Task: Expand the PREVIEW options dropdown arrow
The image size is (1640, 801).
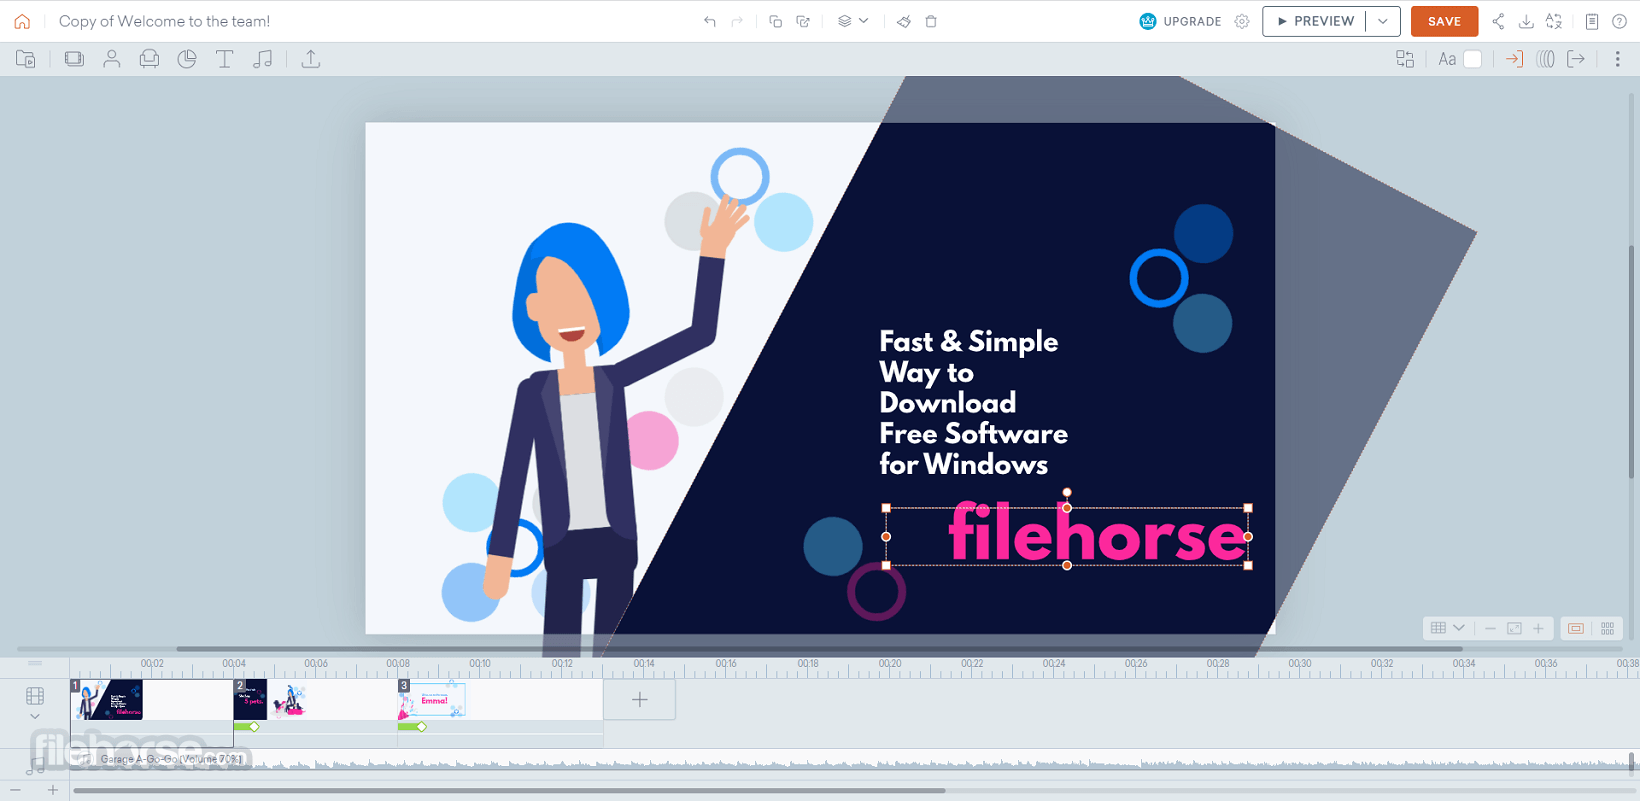Action: pyautogui.click(x=1383, y=21)
